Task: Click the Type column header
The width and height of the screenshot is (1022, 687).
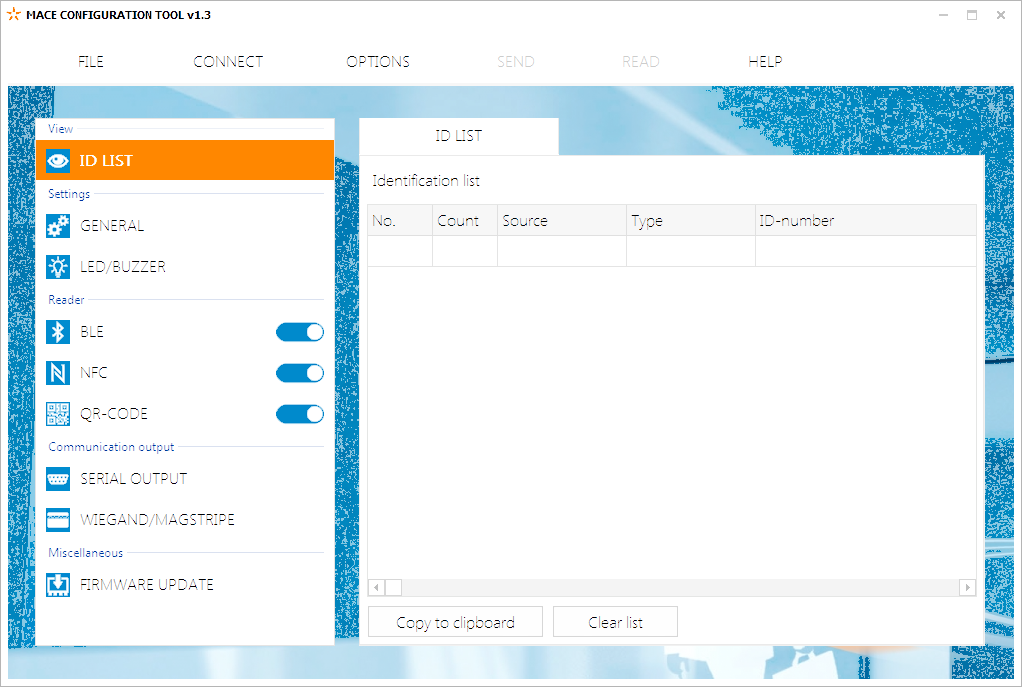Action: [691, 220]
